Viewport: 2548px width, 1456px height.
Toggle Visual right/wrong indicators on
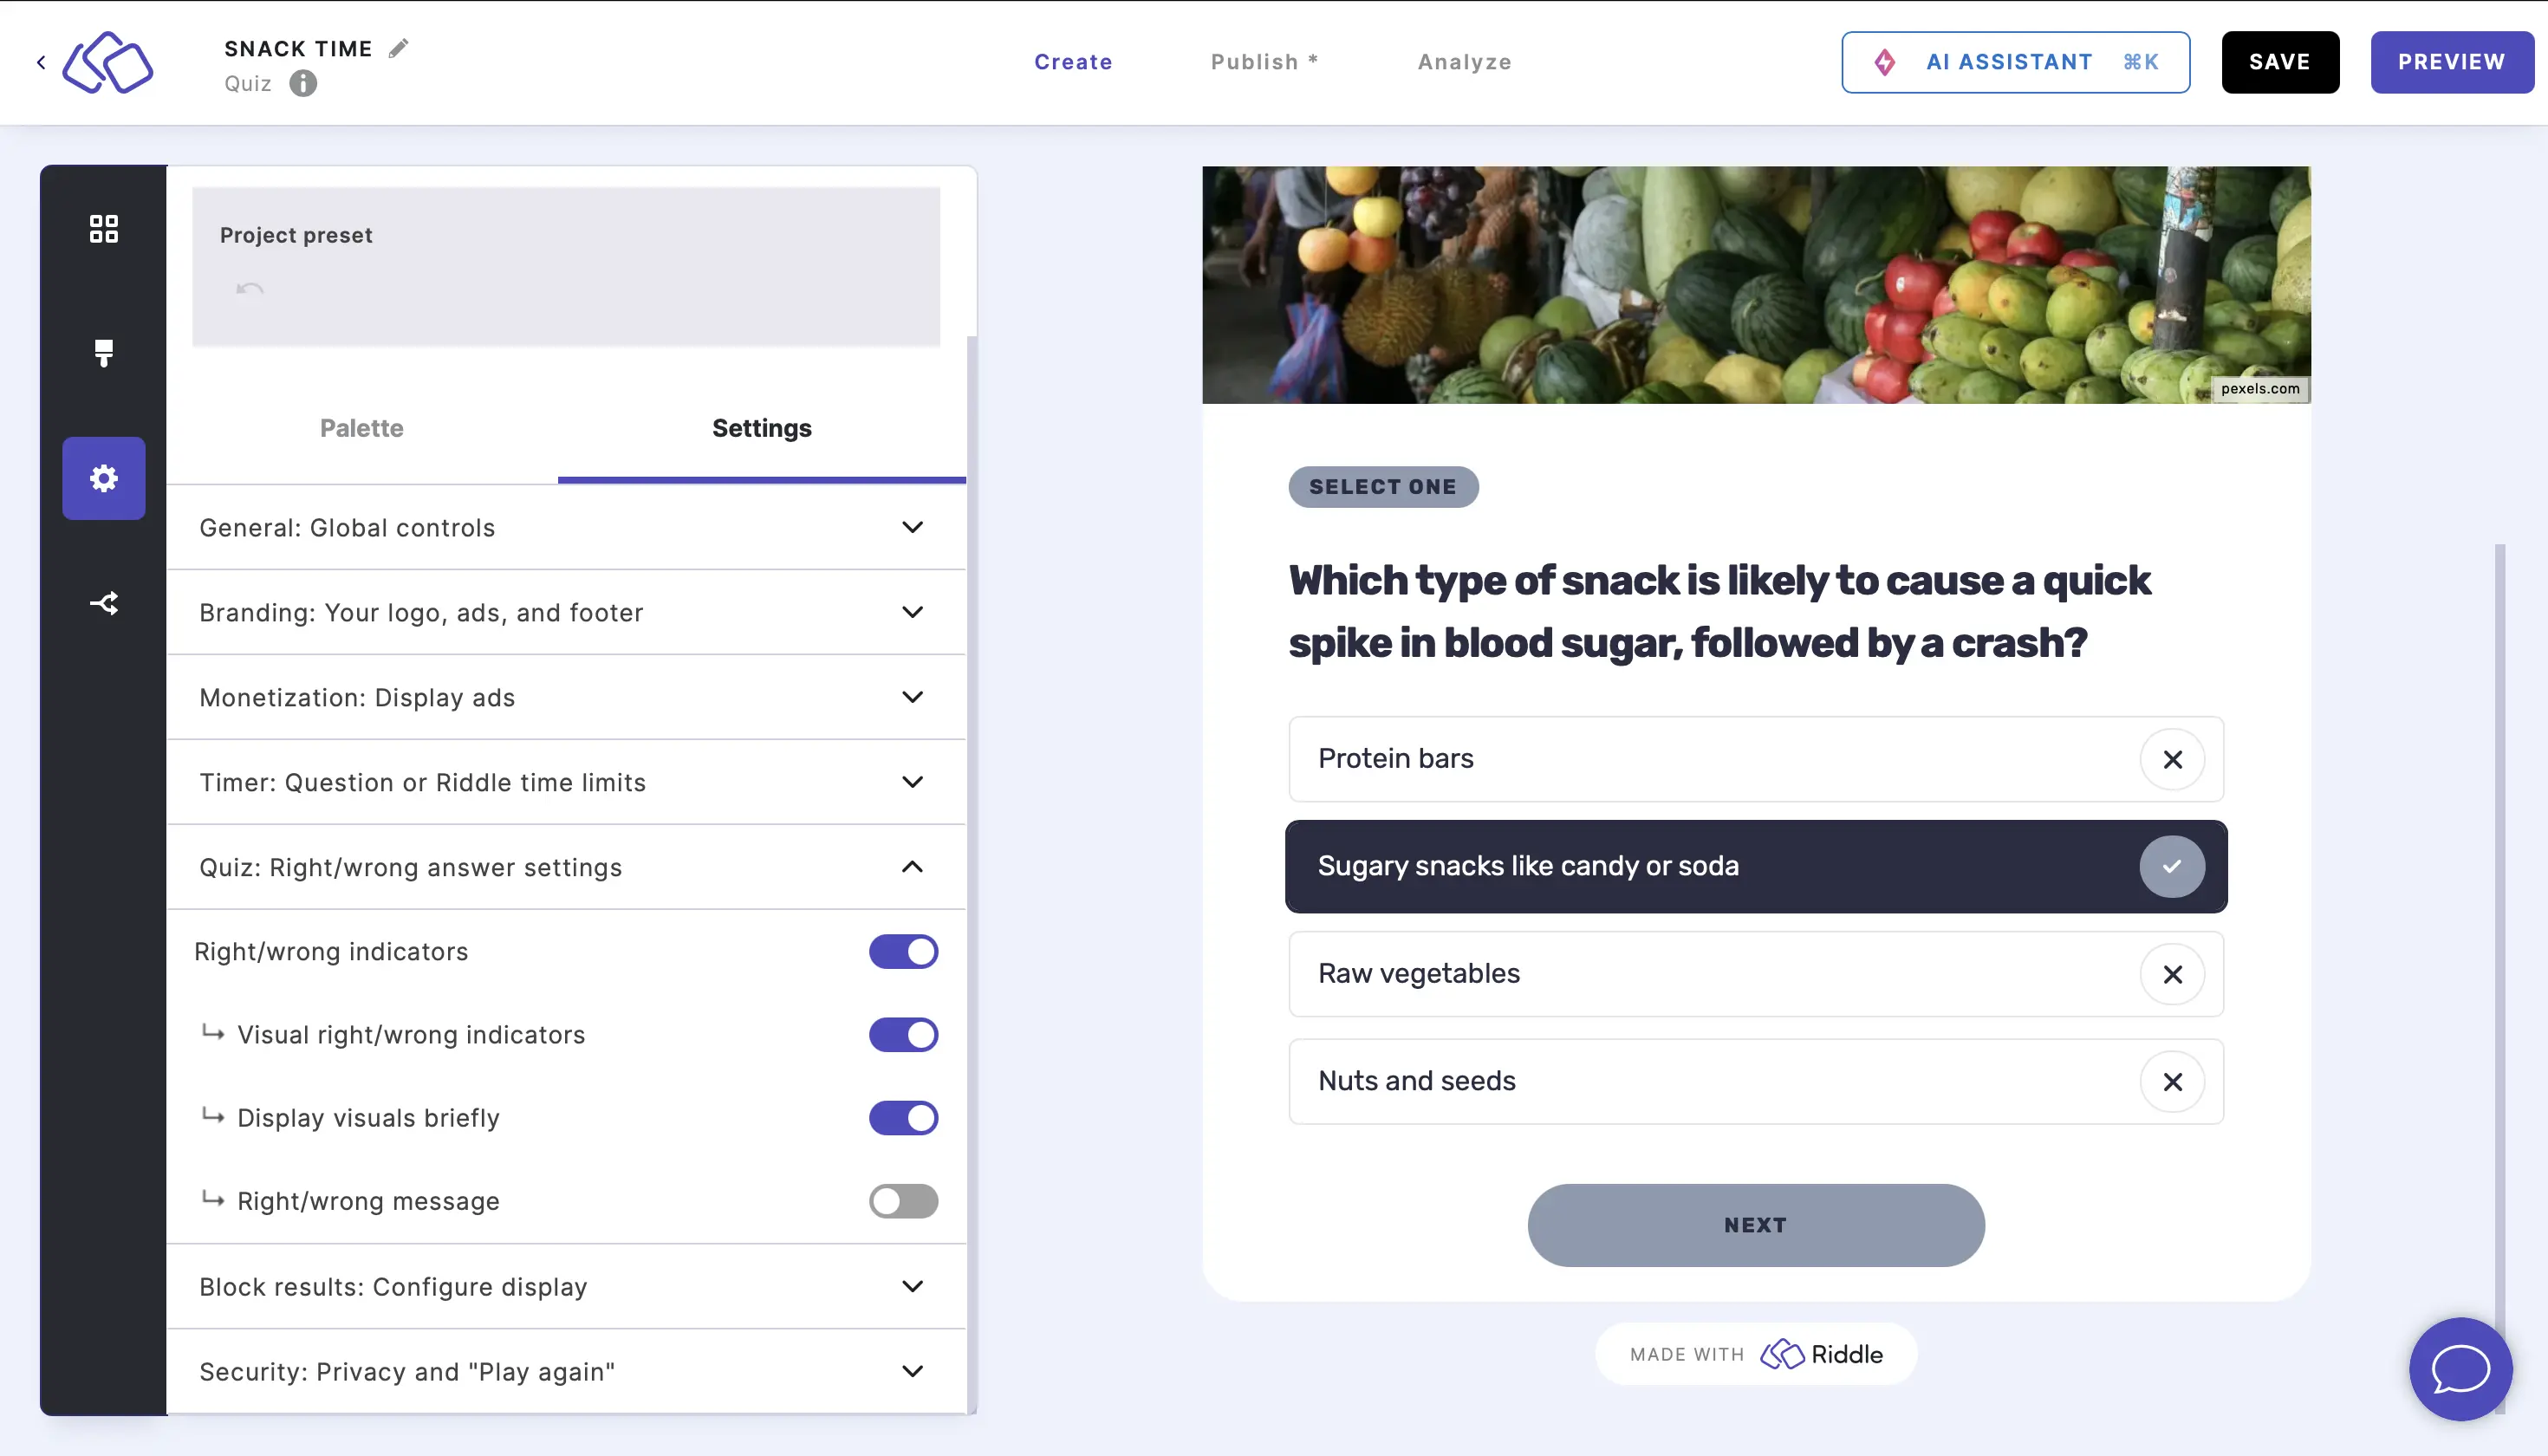[903, 1034]
